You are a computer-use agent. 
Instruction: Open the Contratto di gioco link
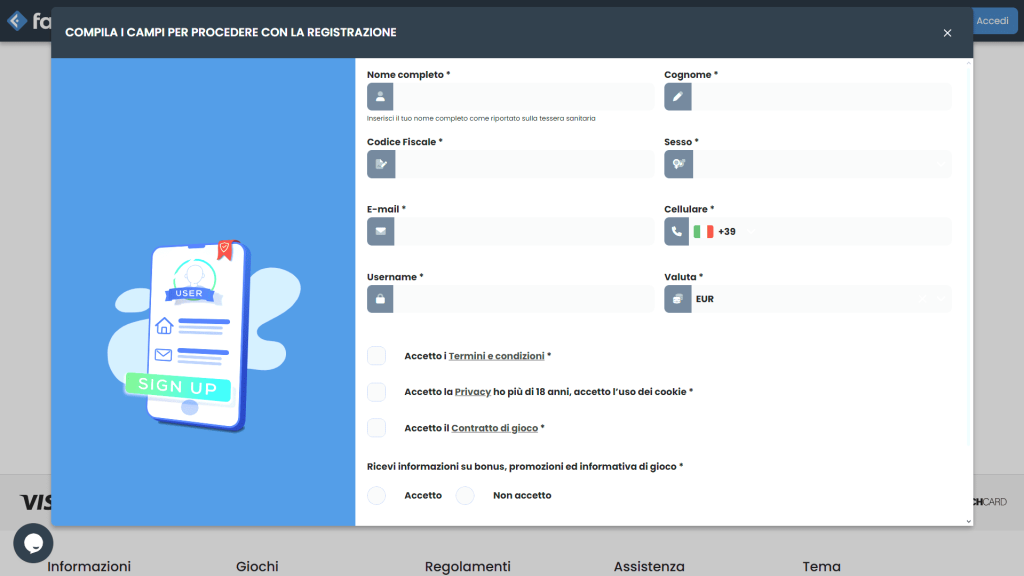tap(494, 428)
